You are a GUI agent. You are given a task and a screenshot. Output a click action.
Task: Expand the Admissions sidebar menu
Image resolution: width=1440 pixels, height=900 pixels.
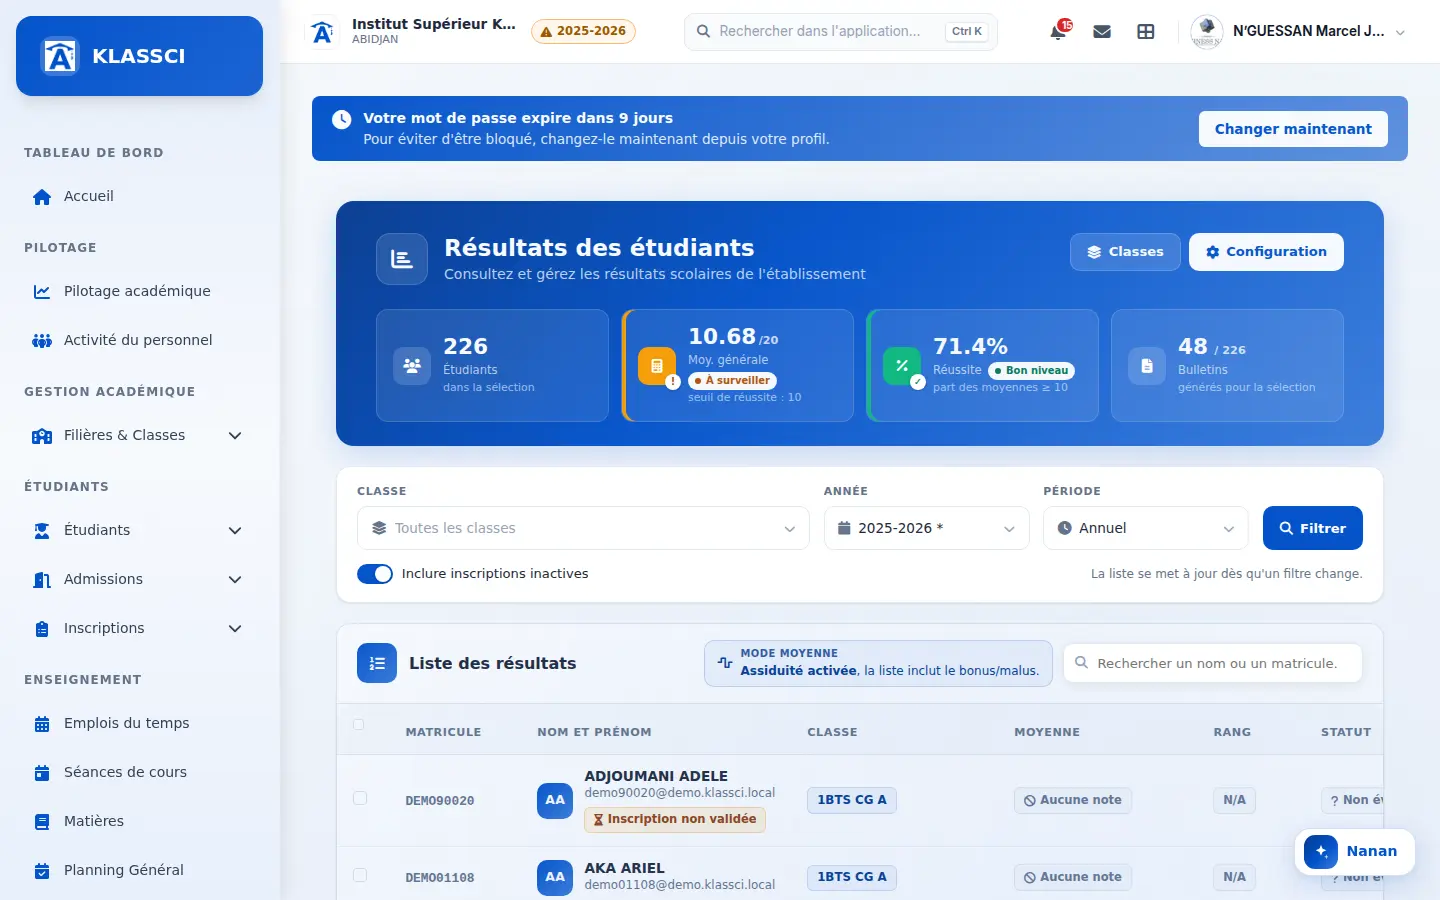tap(139, 579)
